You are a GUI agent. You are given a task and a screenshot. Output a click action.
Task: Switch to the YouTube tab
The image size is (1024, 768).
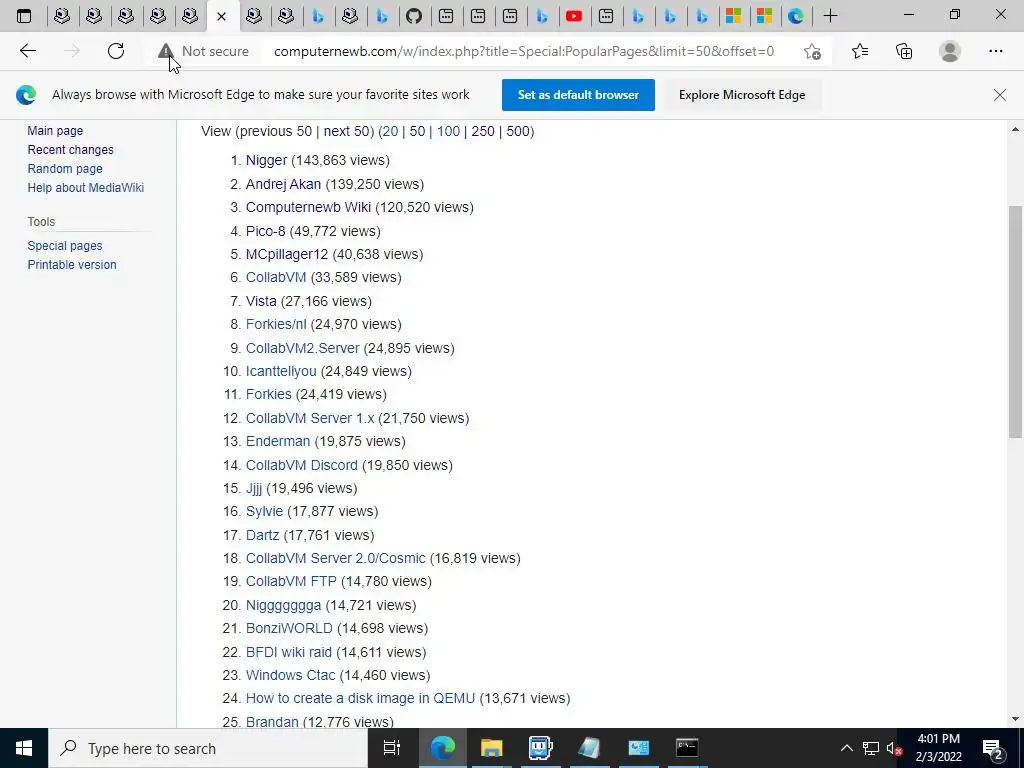point(574,16)
